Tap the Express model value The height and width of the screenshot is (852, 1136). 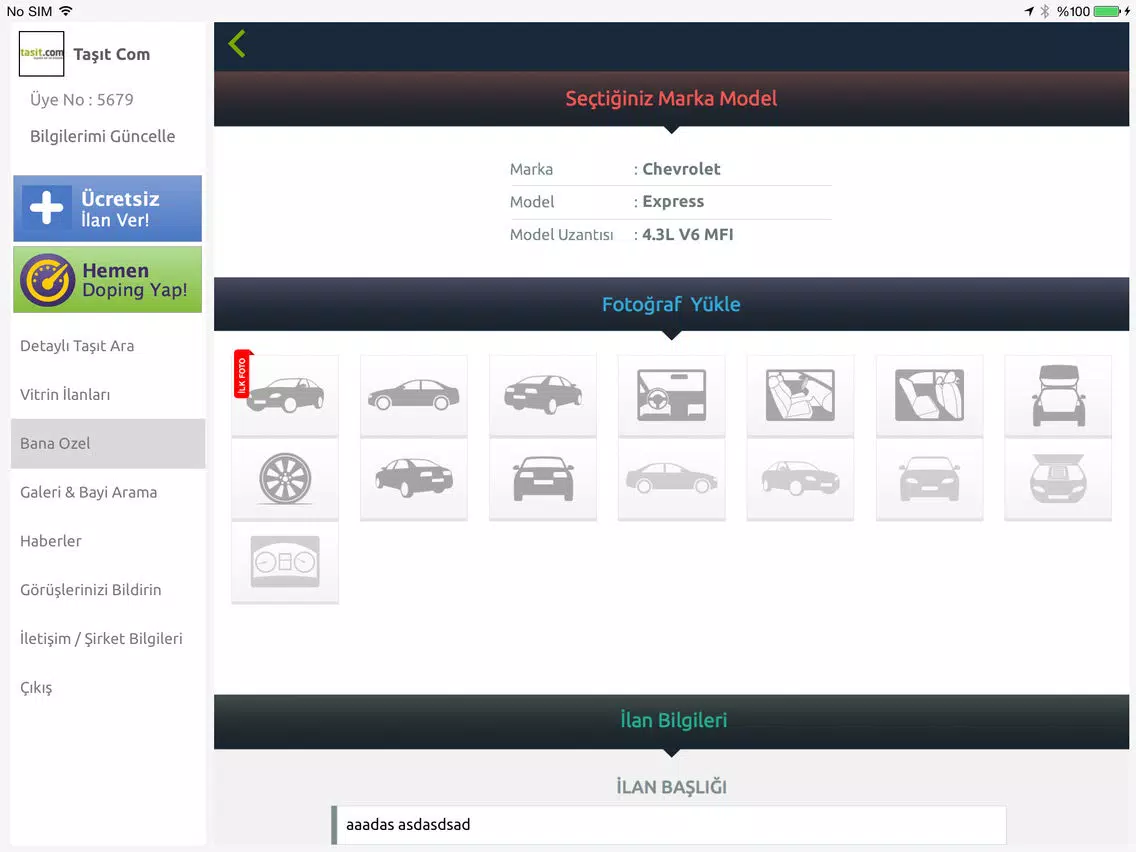[673, 201]
